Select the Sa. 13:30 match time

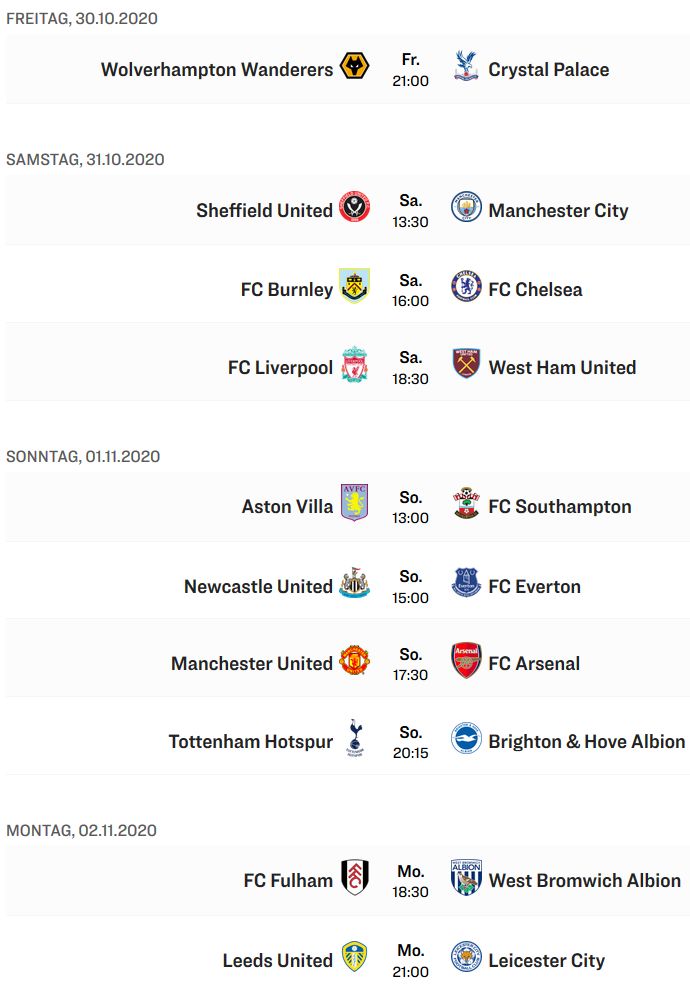click(x=410, y=211)
